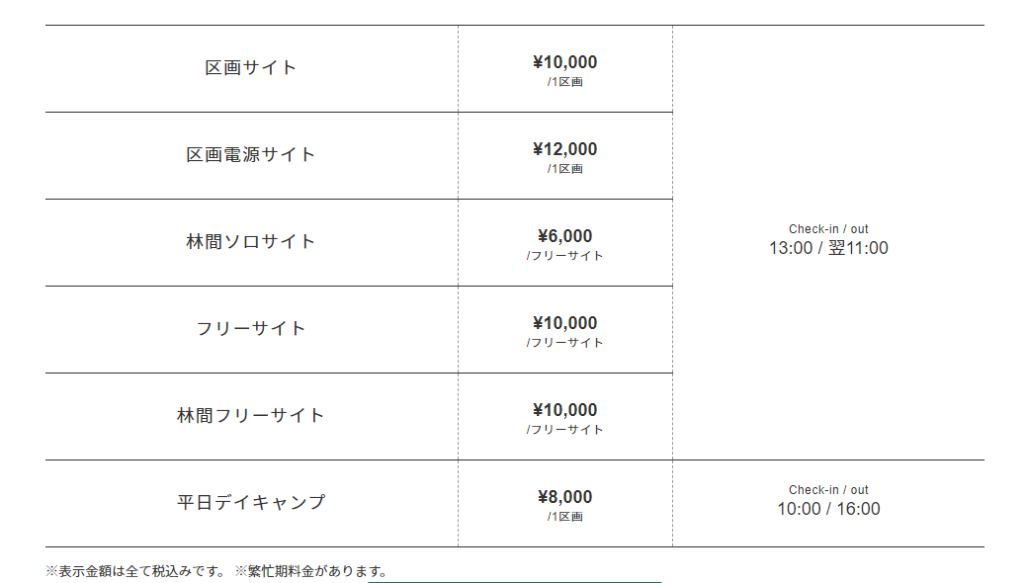This screenshot has width=1024, height=583.
Task: Click the 区画電源サイト row label
Action: (x=251, y=155)
